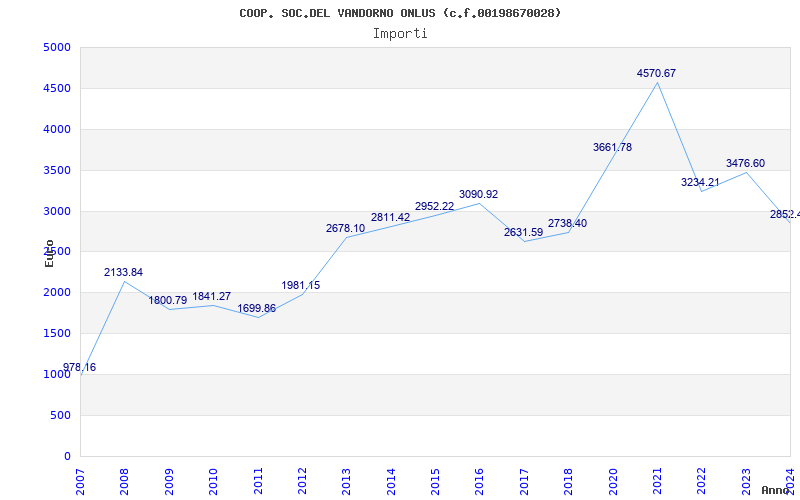Screen dimensions: 800x500
Task: Click the 978.16 data label
Action: (x=79, y=367)
